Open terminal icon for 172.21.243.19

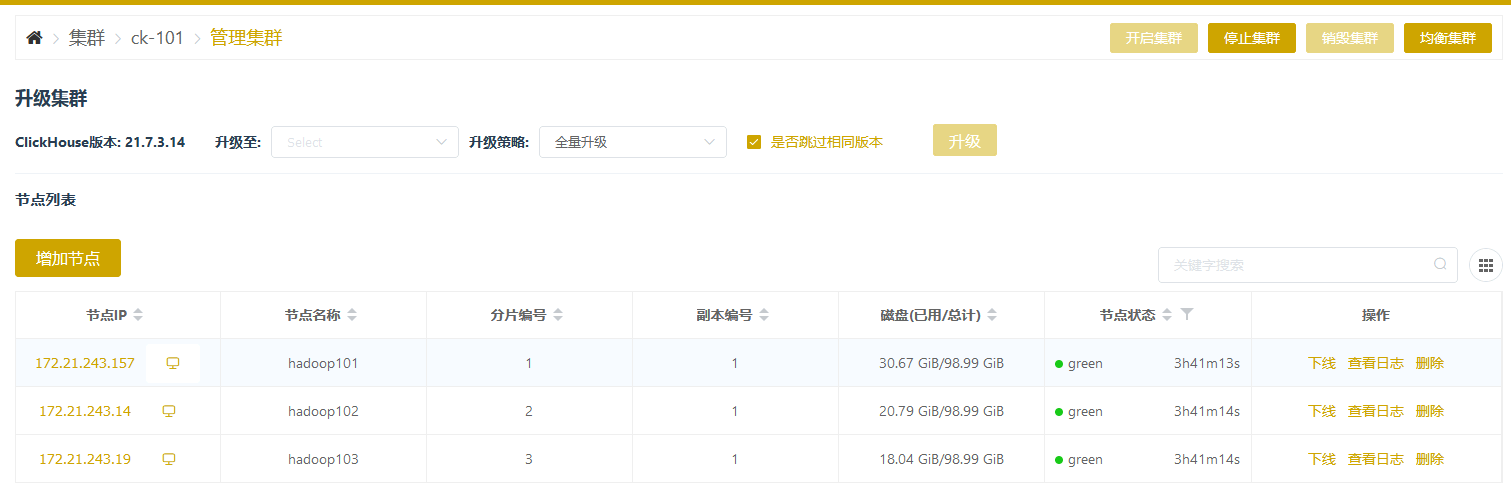pos(169,459)
